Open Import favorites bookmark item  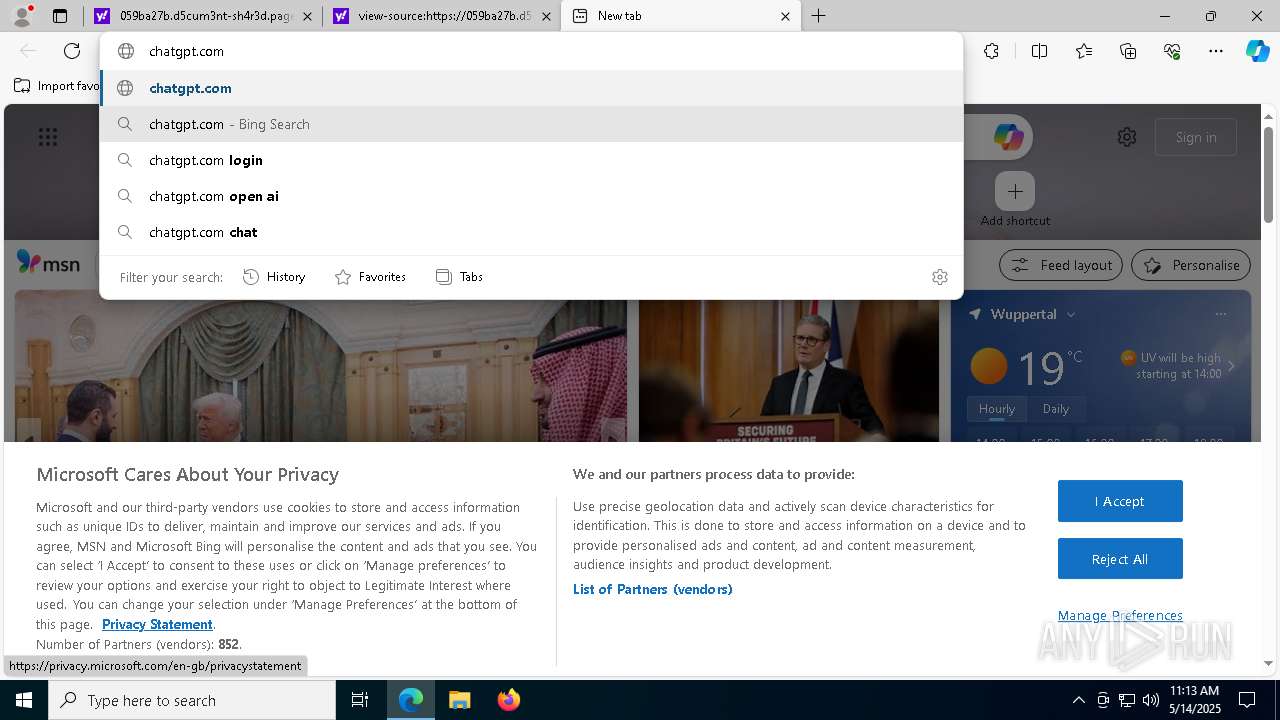tap(57, 86)
